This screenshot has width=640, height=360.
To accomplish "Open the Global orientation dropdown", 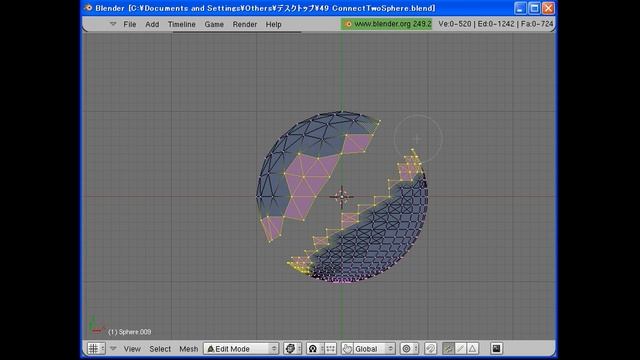I will pos(374,349).
